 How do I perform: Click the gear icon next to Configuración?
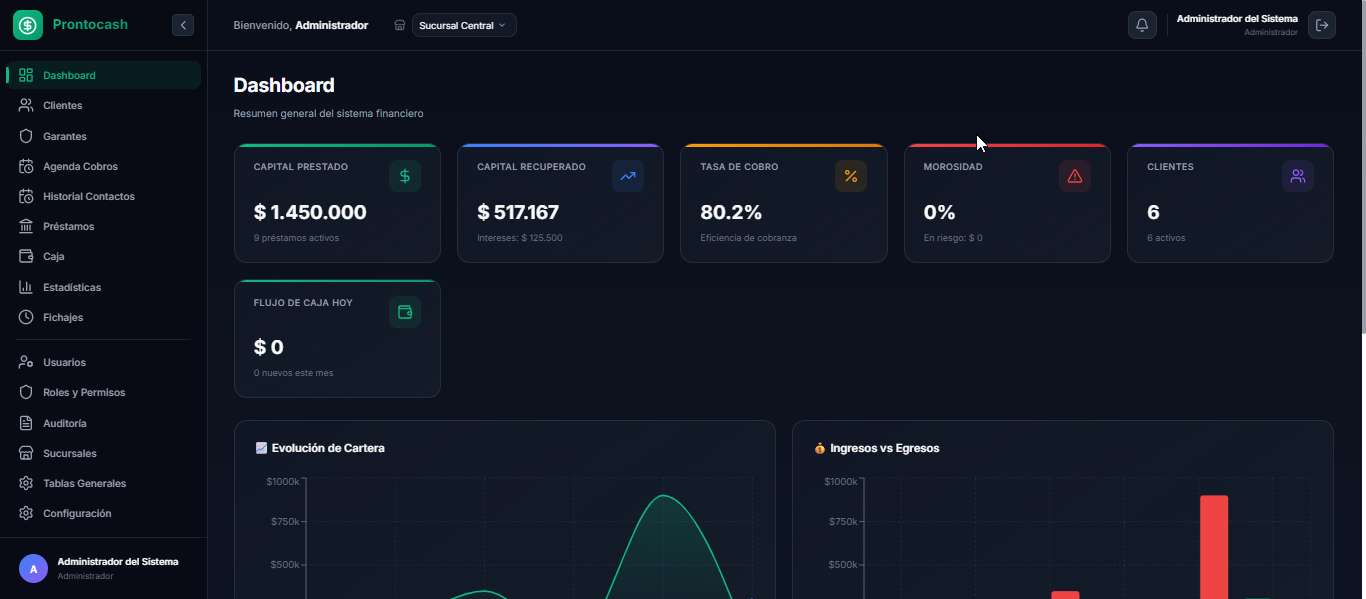26,513
